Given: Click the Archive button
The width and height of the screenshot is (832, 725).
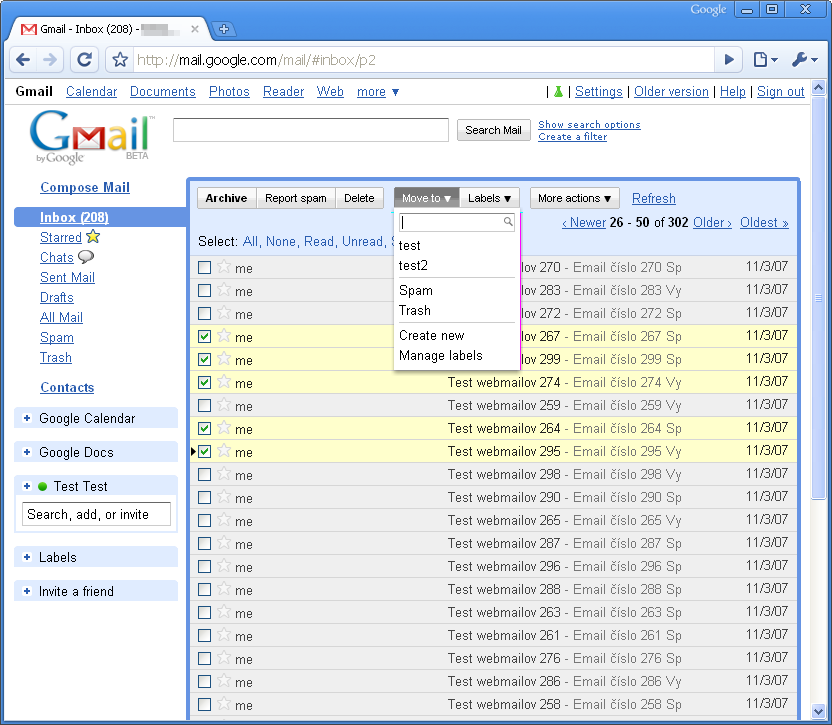Looking at the screenshot, I should click(226, 198).
